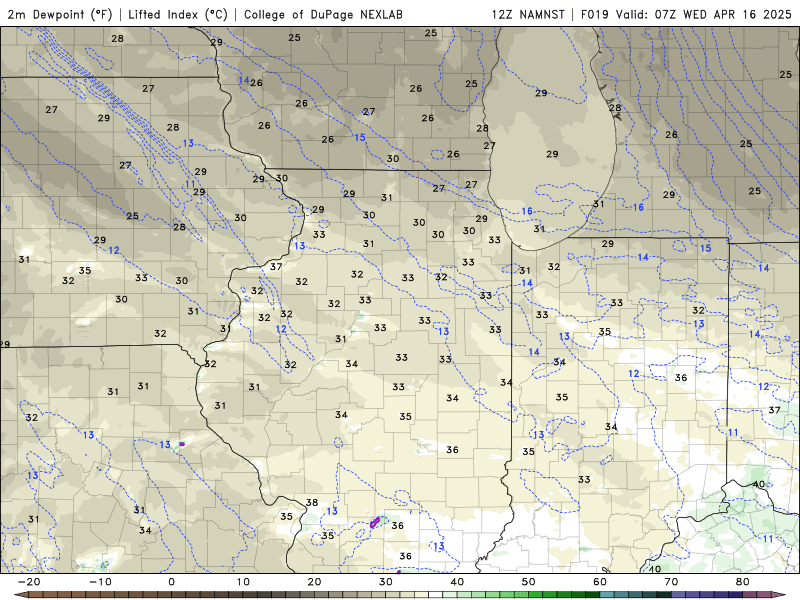The height and width of the screenshot is (600, 800).
Task: Click the "12Z NAMNST" model run label
Action: coord(528,14)
